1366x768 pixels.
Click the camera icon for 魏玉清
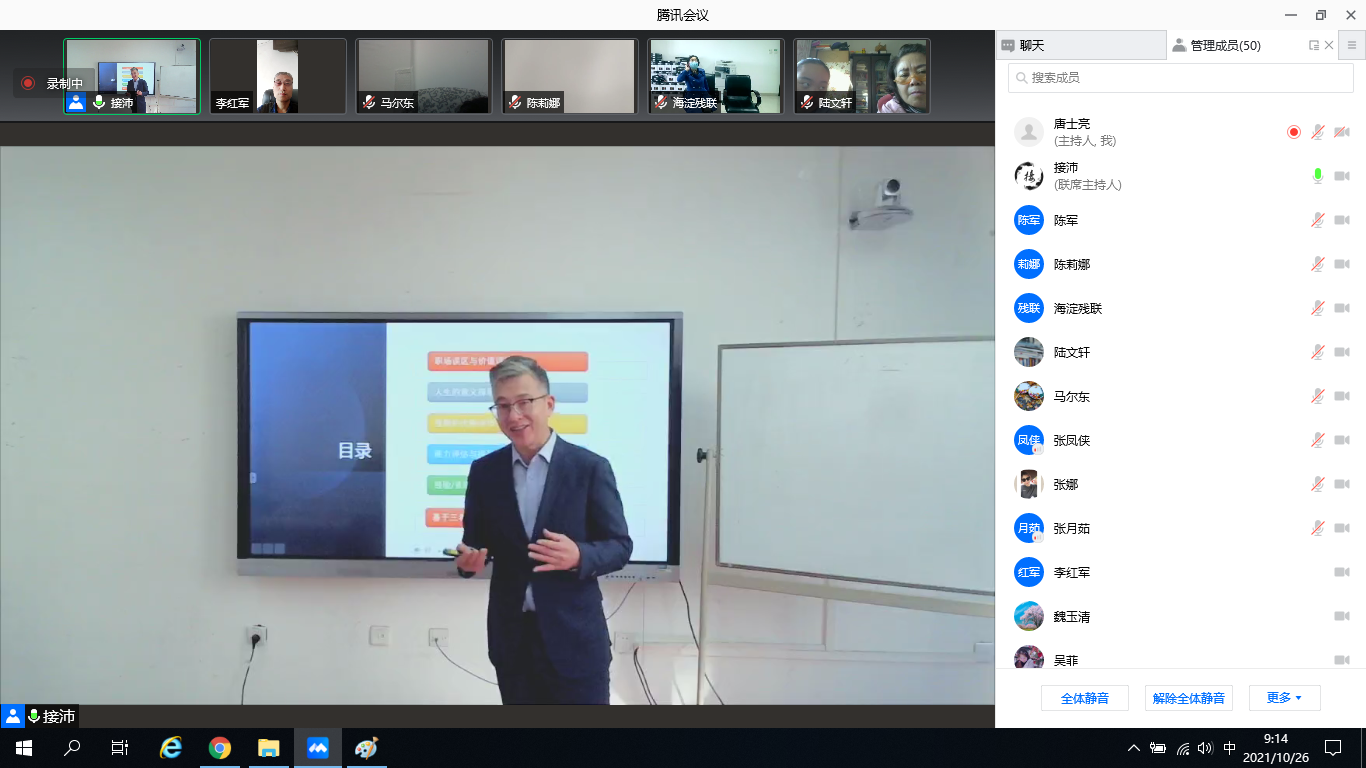tap(1342, 616)
